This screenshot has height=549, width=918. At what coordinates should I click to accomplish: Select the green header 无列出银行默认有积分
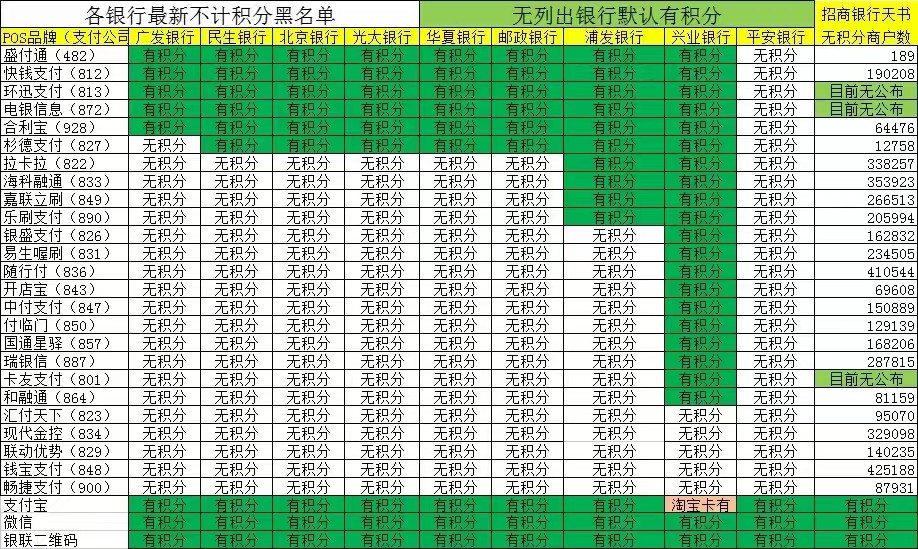tap(616, 14)
